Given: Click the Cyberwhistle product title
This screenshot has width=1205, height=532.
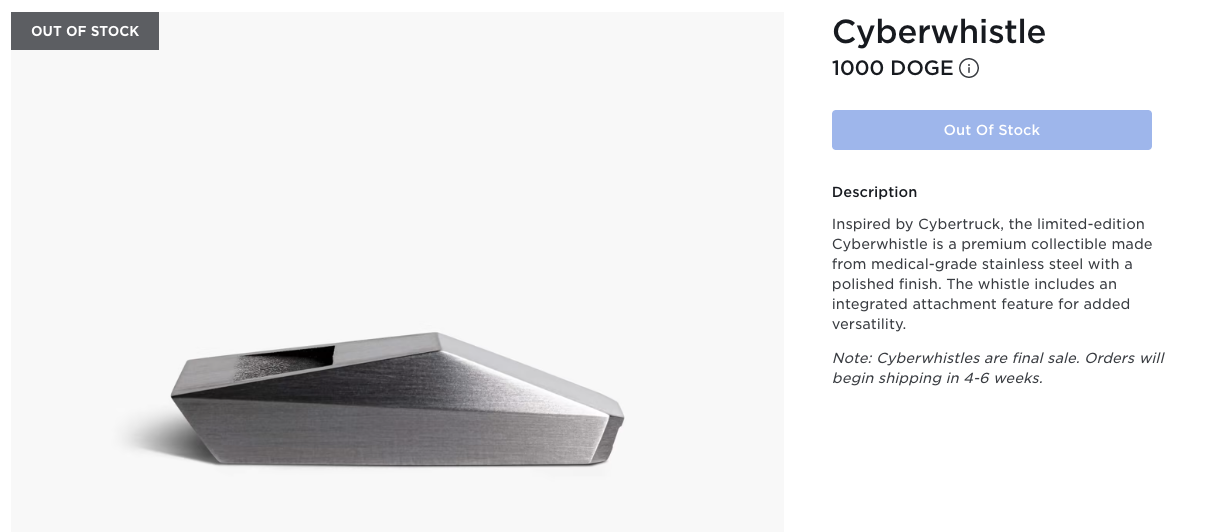Looking at the screenshot, I should [x=938, y=32].
